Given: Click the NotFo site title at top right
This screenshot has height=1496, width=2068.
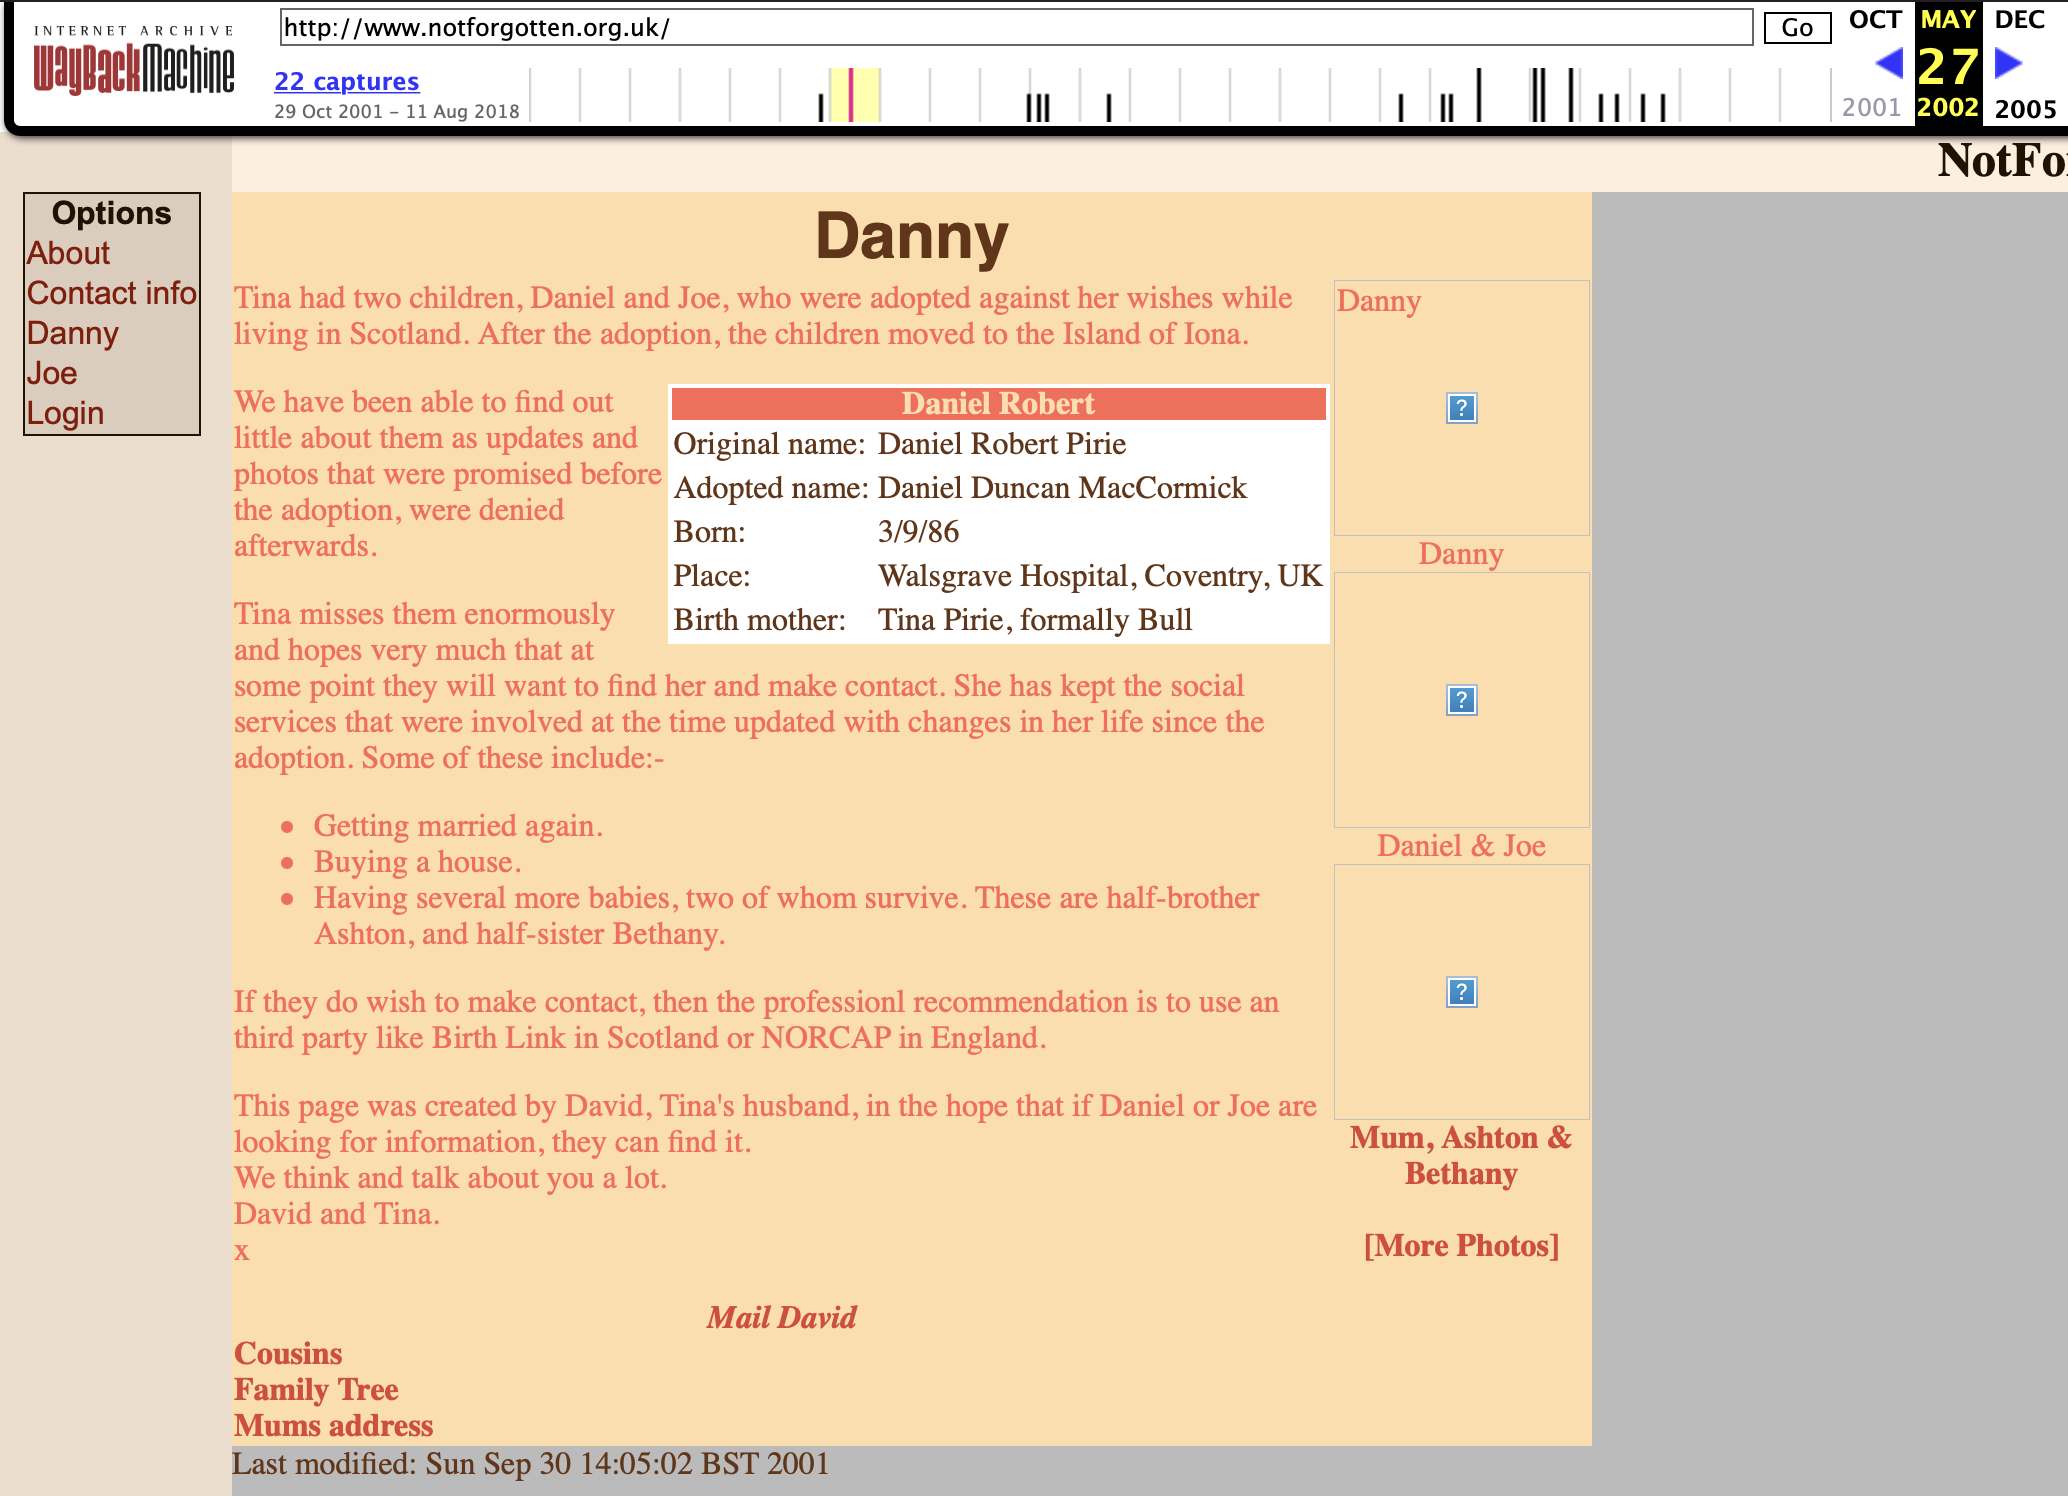Looking at the screenshot, I should (x=2002, y=160).
